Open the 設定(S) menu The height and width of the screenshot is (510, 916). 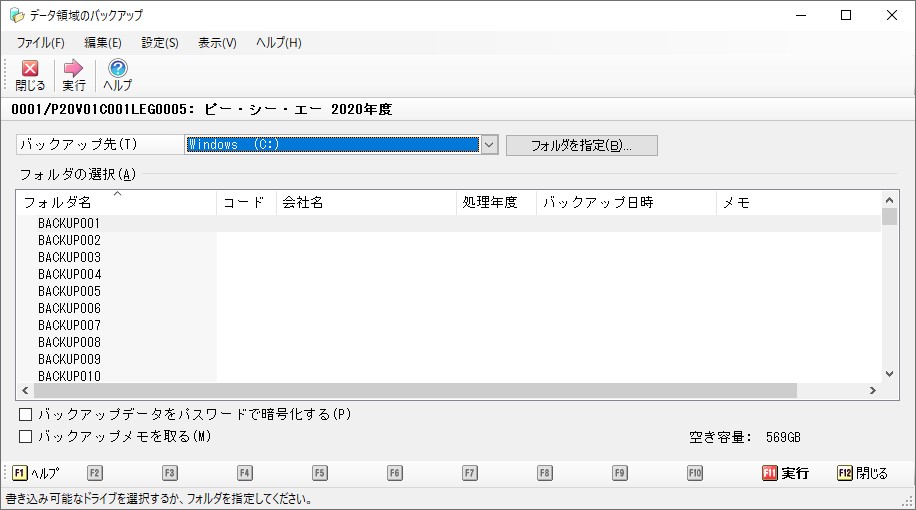click(160, 43)
